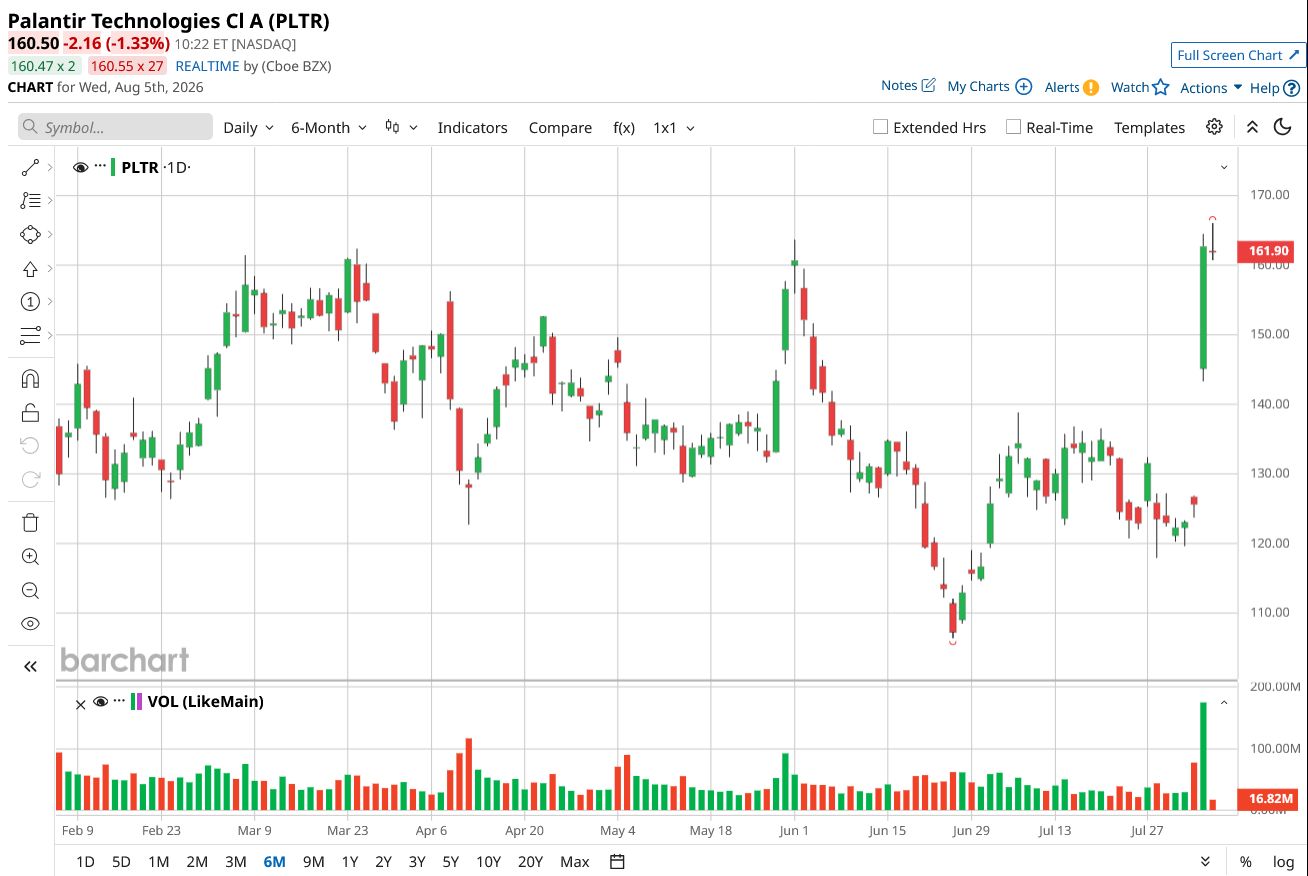Check the Real-Time checkbox

[1013, 127]
